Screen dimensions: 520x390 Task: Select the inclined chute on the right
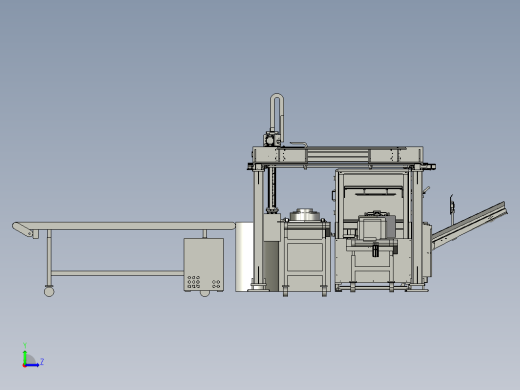pyautogui.click(x=469, y=225)
